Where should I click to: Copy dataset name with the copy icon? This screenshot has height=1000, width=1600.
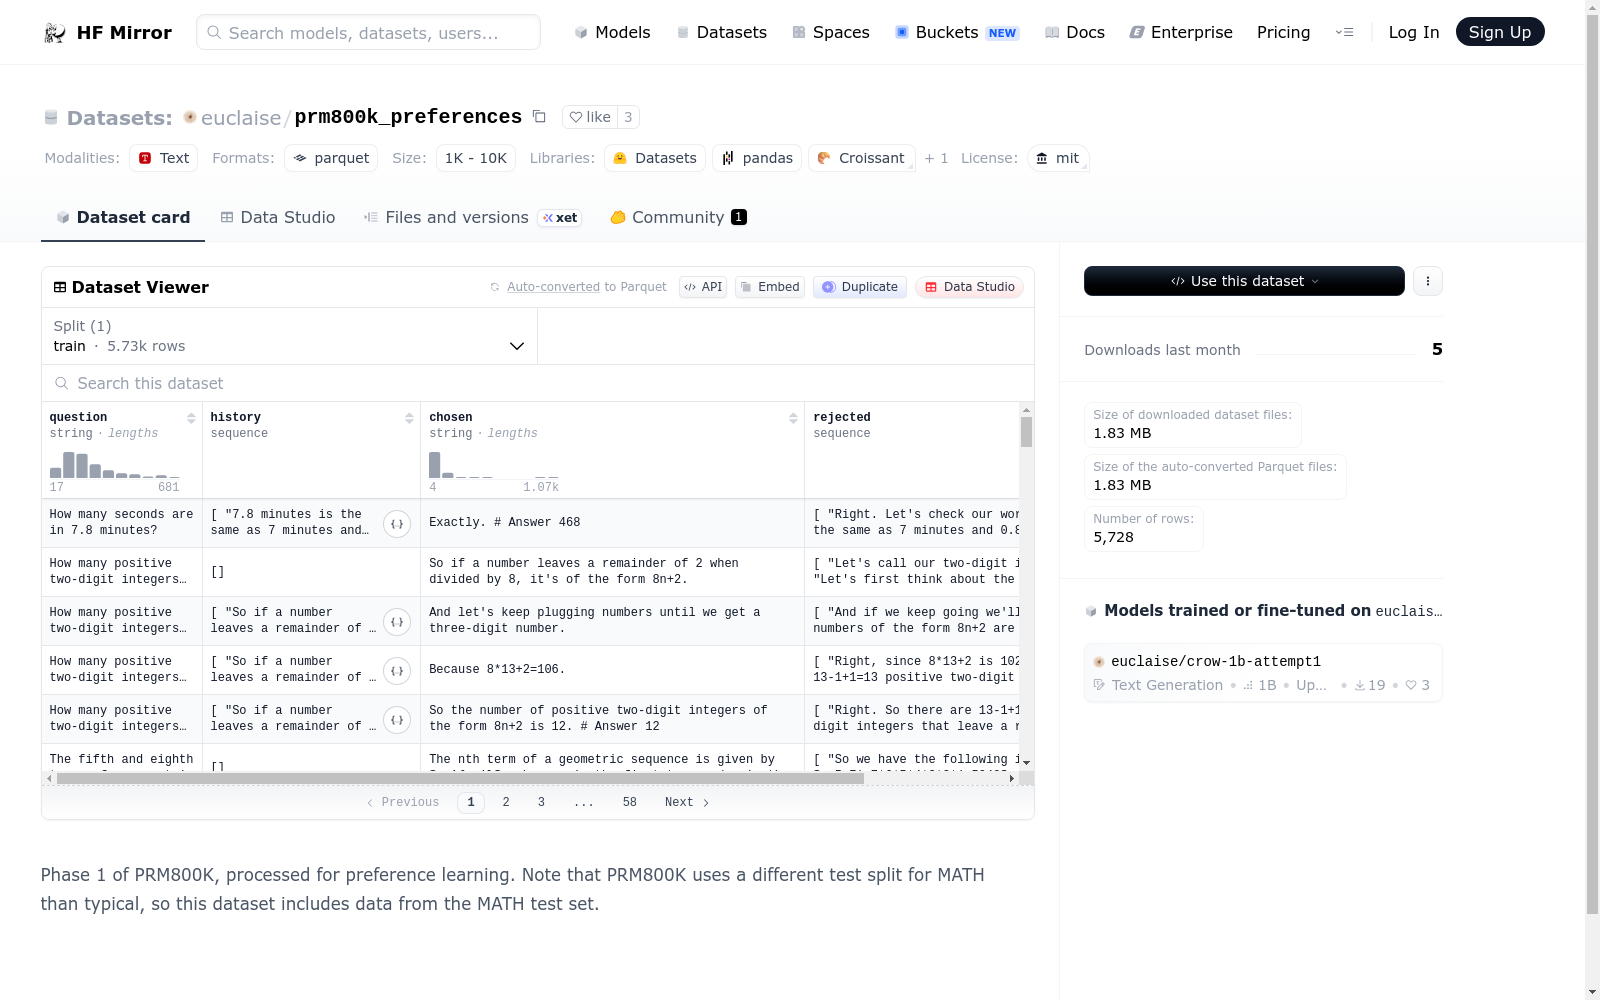tap(539, 117)
